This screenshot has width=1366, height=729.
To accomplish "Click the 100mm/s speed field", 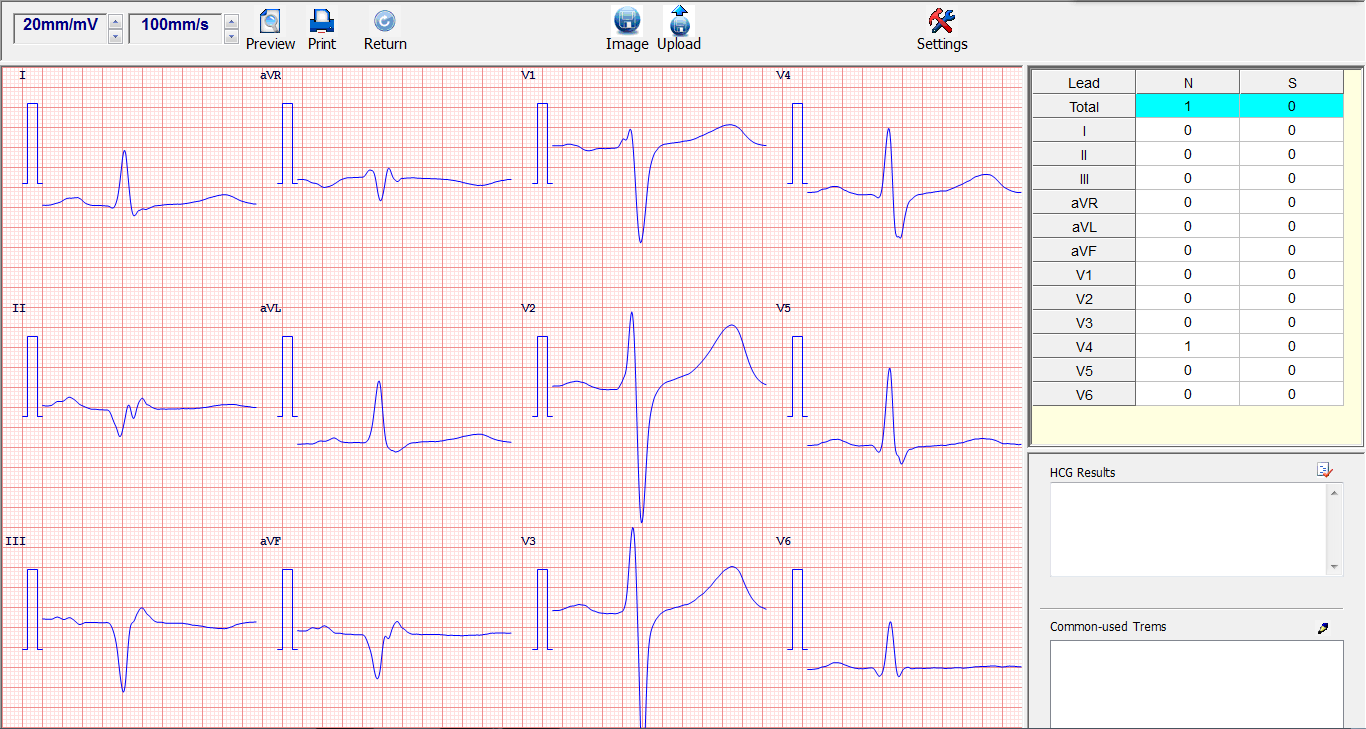I will pos(175,27).
